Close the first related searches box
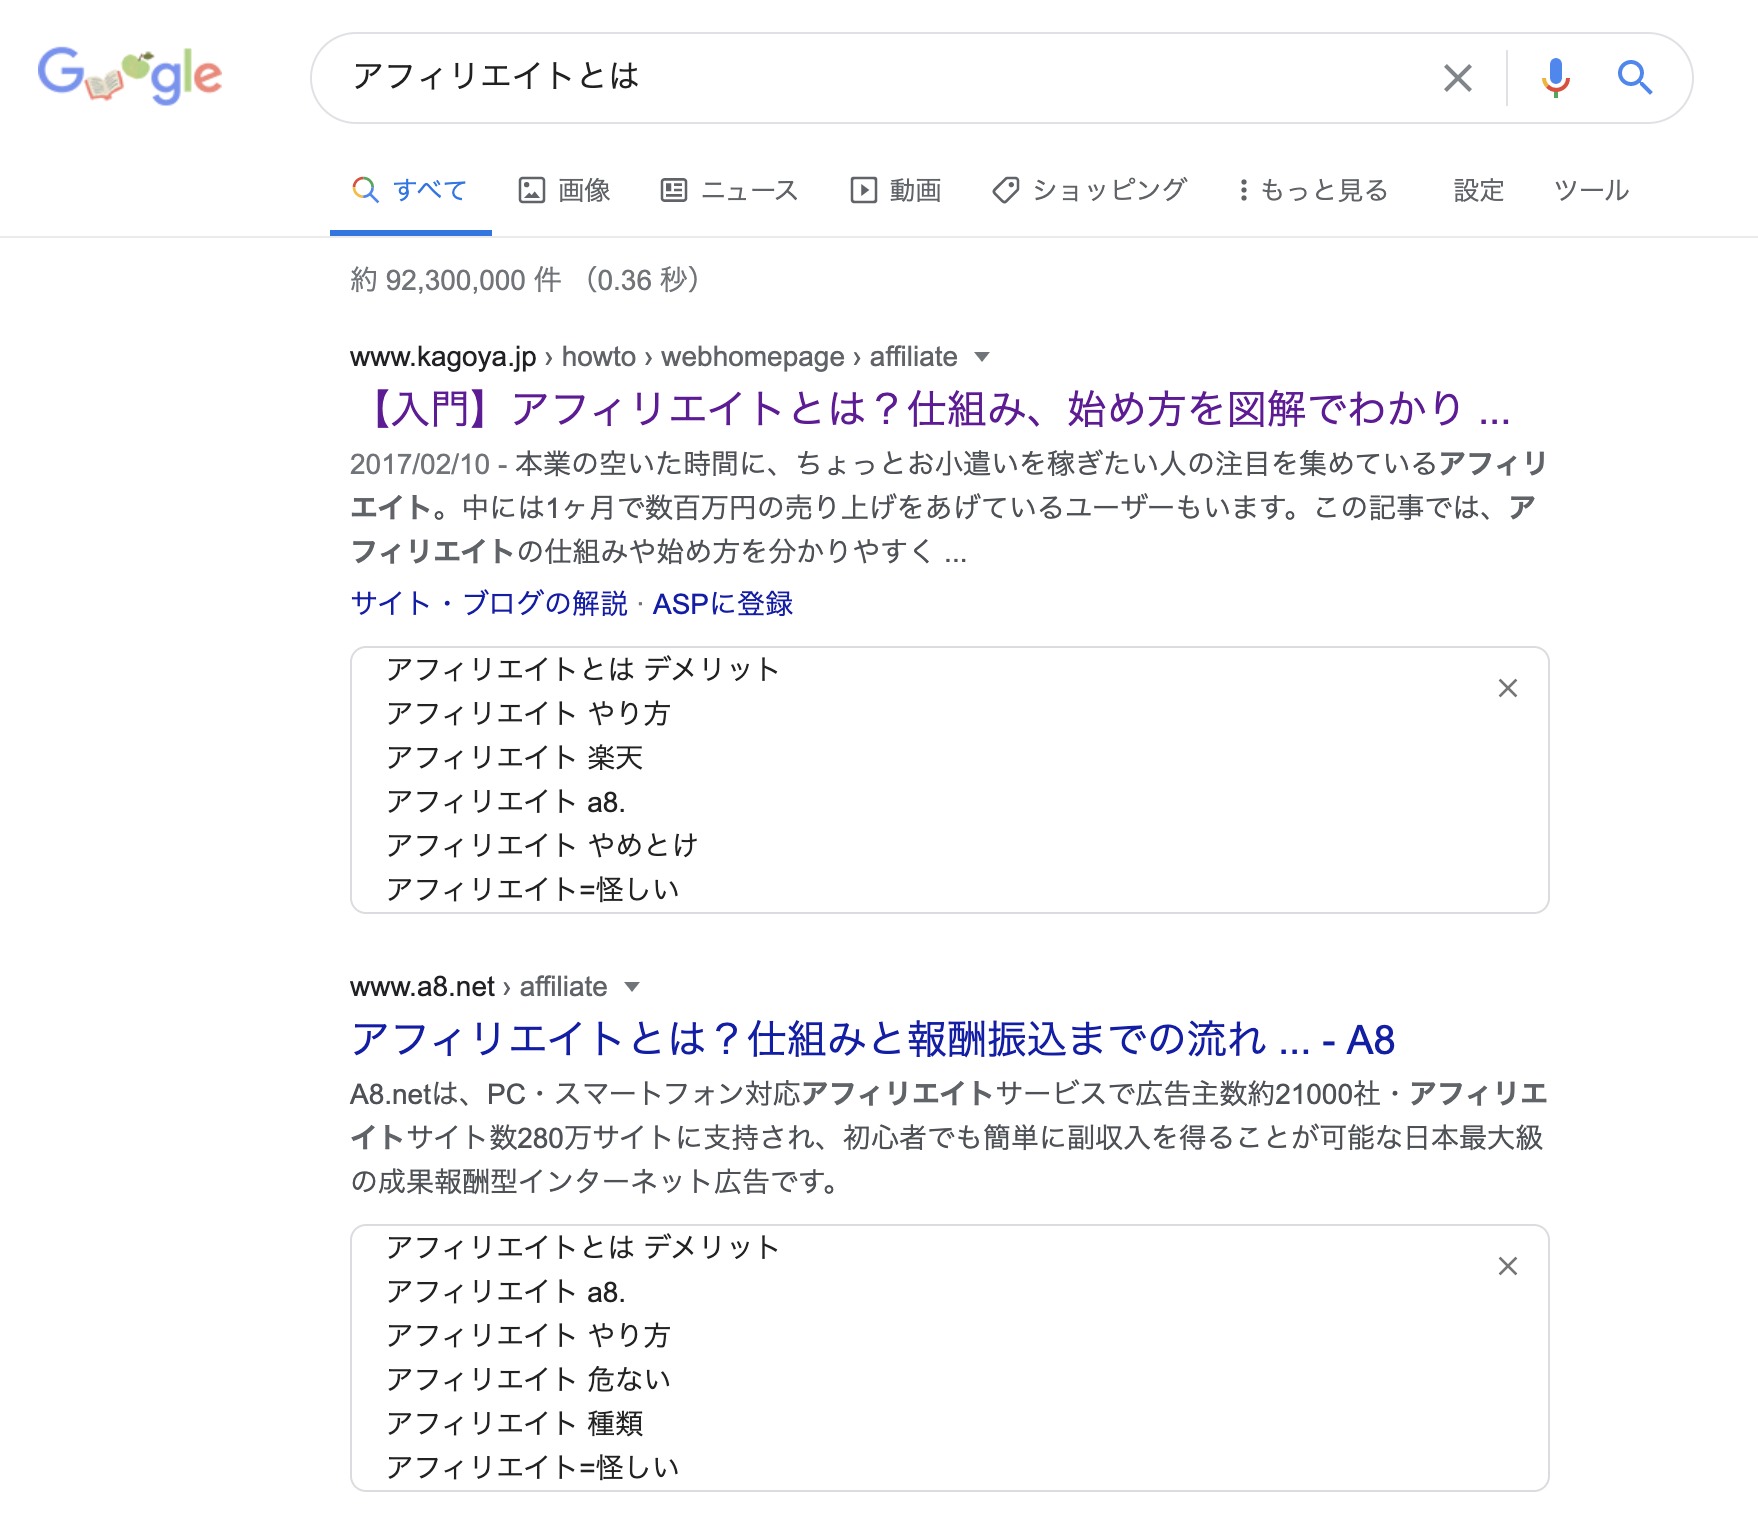The width and height of the screenshot is (1758, 1530). point(1508,688)
